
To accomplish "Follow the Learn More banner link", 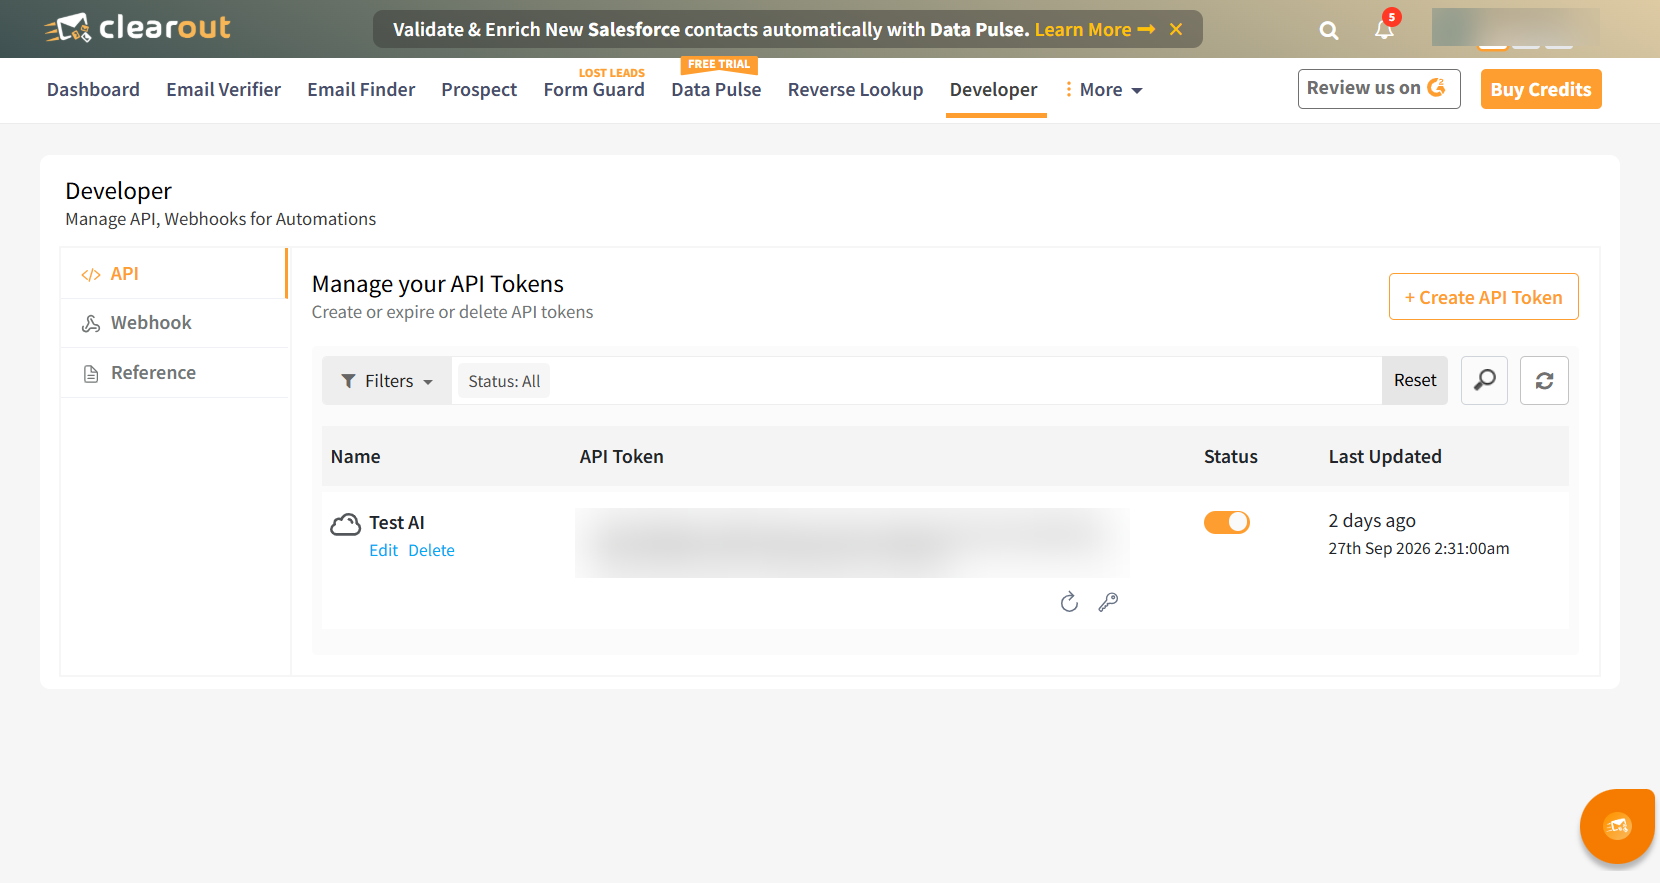I will click(x=1094, y=29).
